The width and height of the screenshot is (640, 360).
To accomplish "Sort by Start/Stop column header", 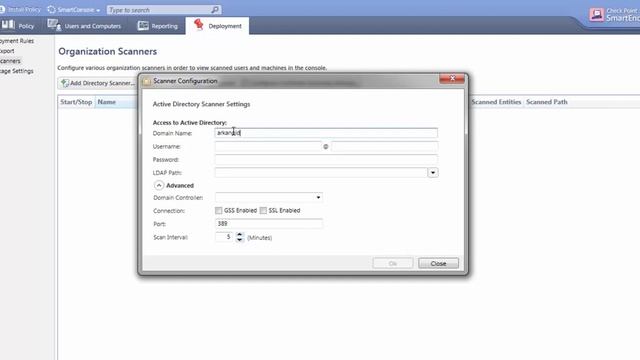I will [76, 102].
